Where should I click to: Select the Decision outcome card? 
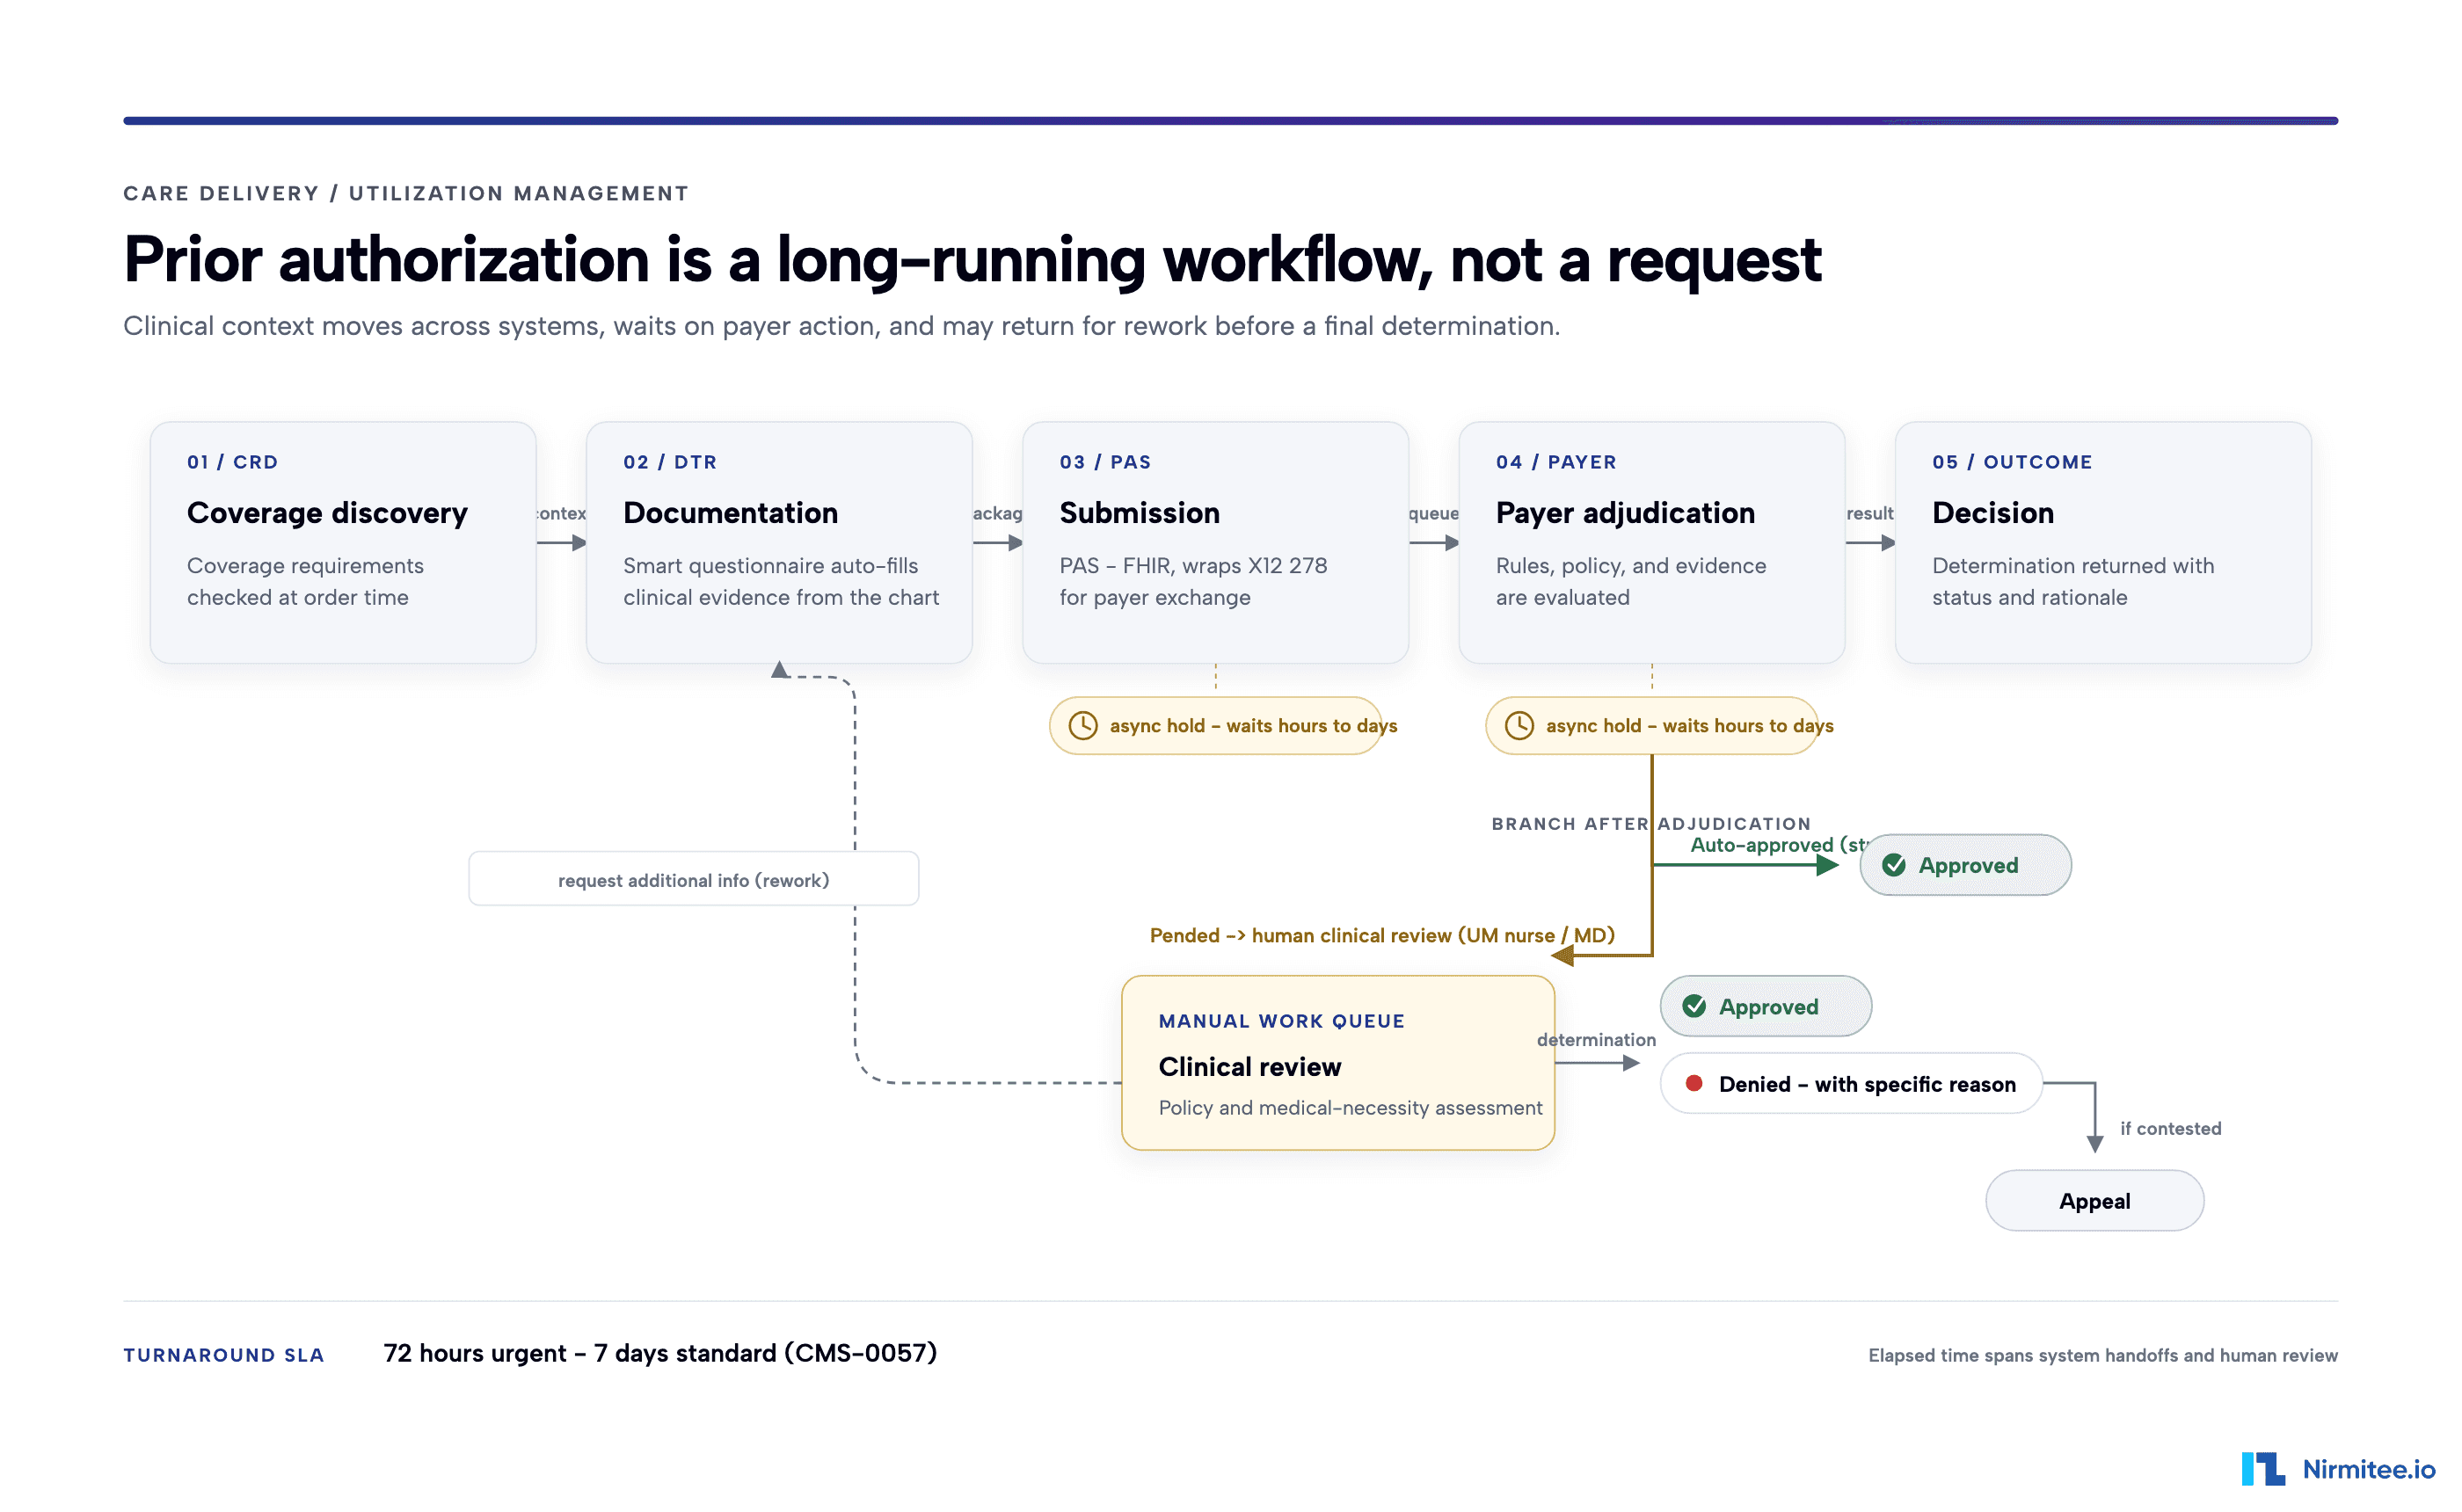tap(2102, 542)
